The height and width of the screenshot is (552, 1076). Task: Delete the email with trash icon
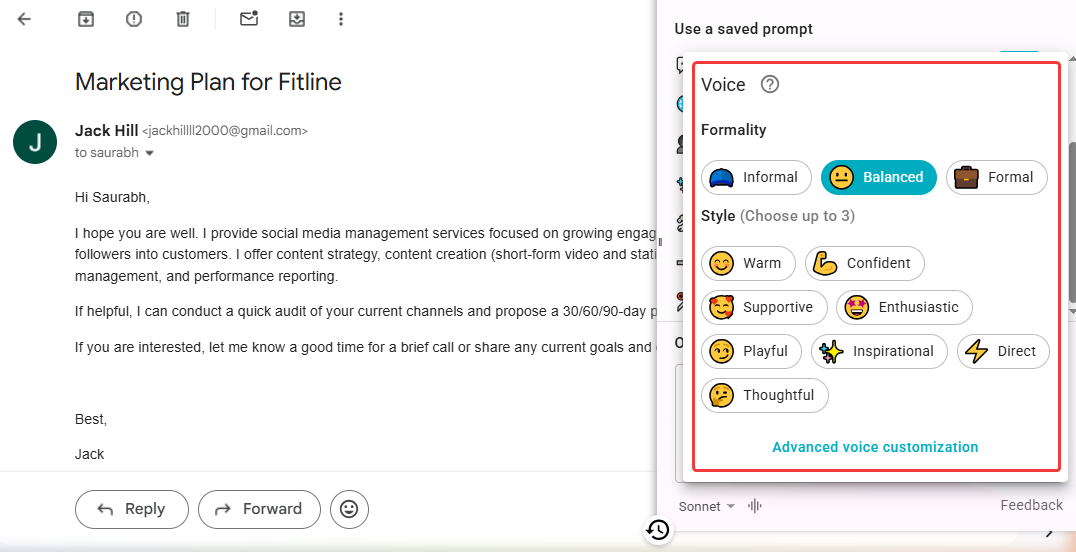pos(182,19)
